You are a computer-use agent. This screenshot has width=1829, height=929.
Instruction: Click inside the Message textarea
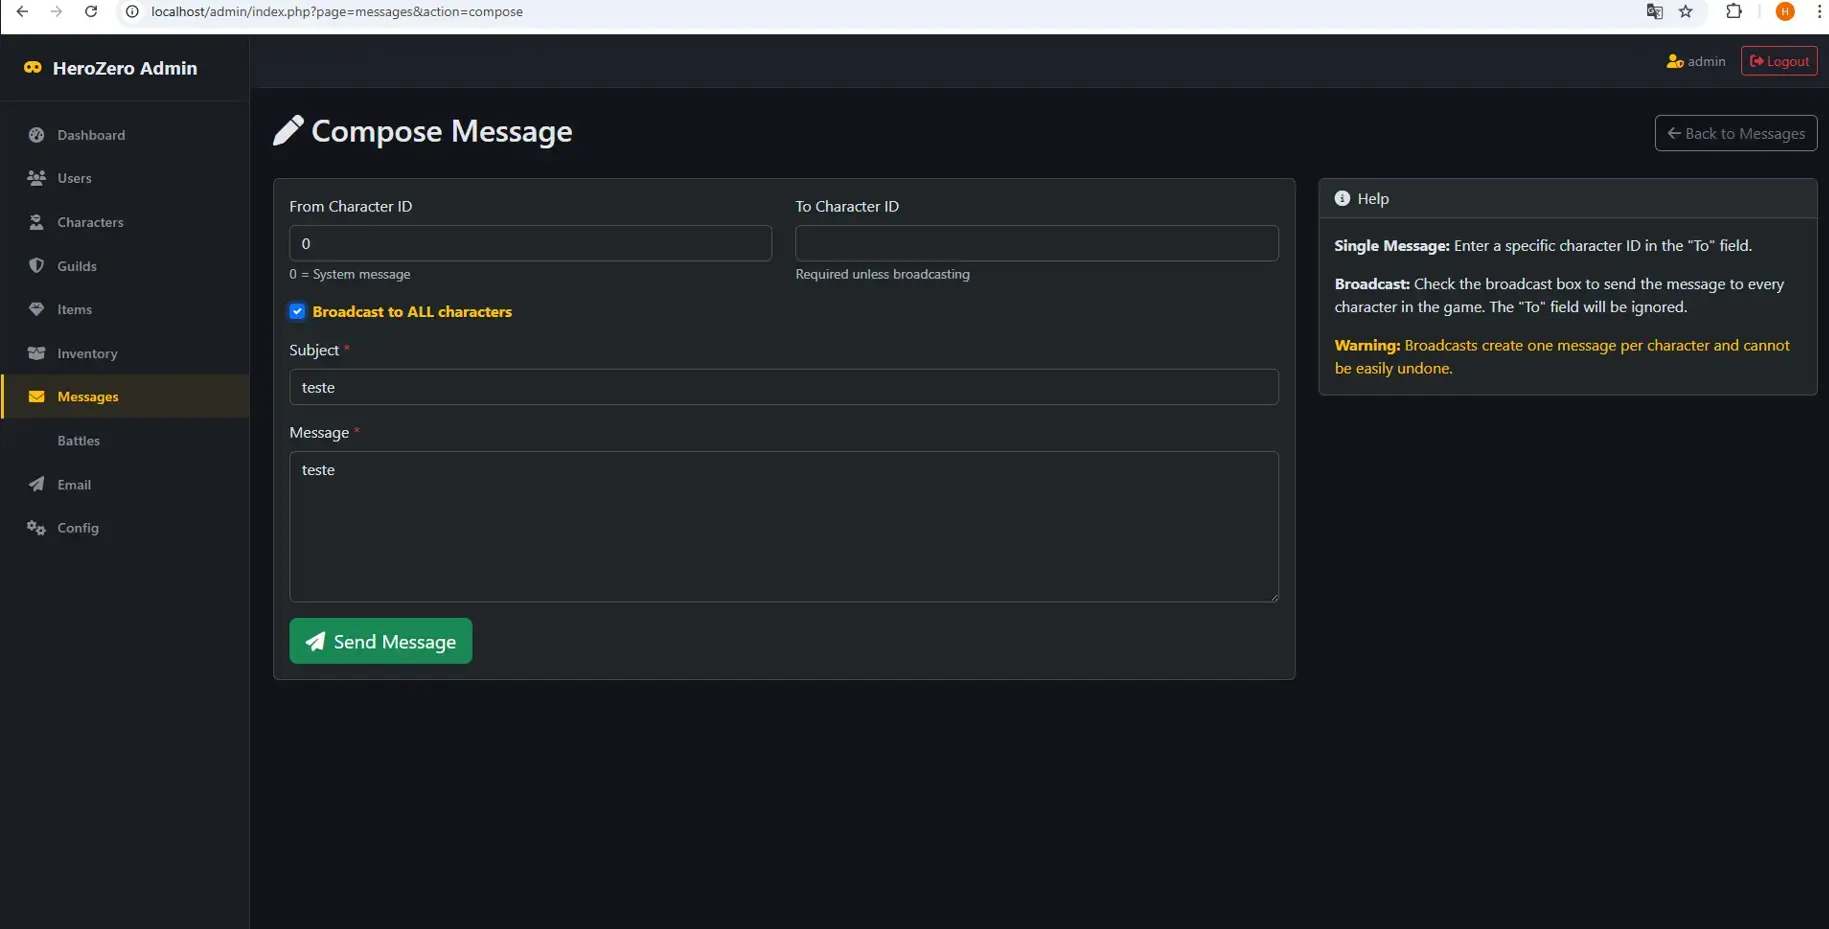(x=784, y=527)
